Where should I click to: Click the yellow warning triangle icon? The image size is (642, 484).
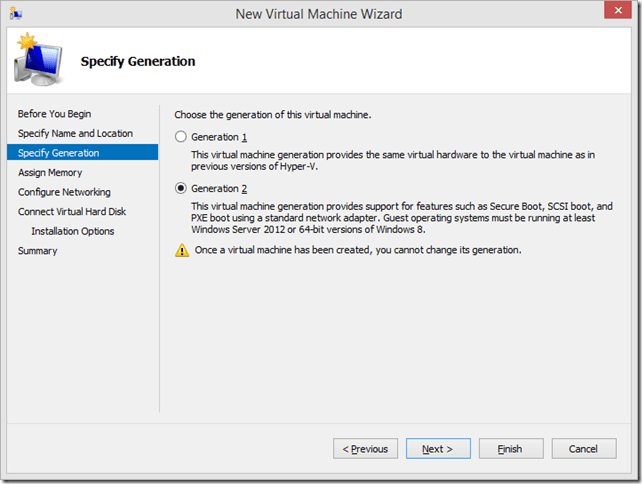coord(182,250)
